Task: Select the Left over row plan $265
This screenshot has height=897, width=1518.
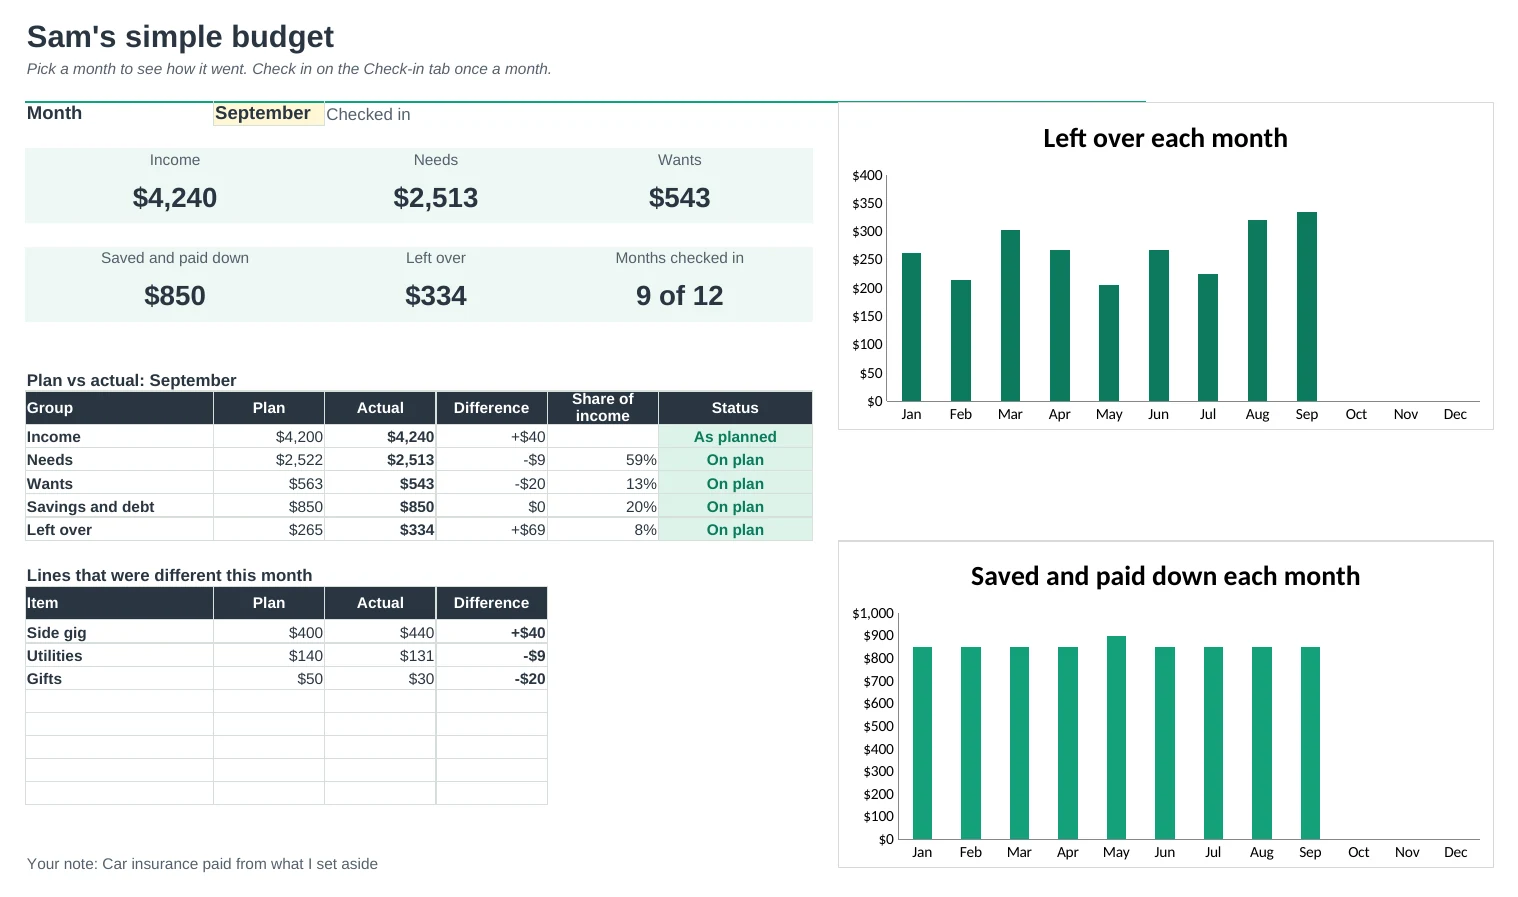Action: 269,530
